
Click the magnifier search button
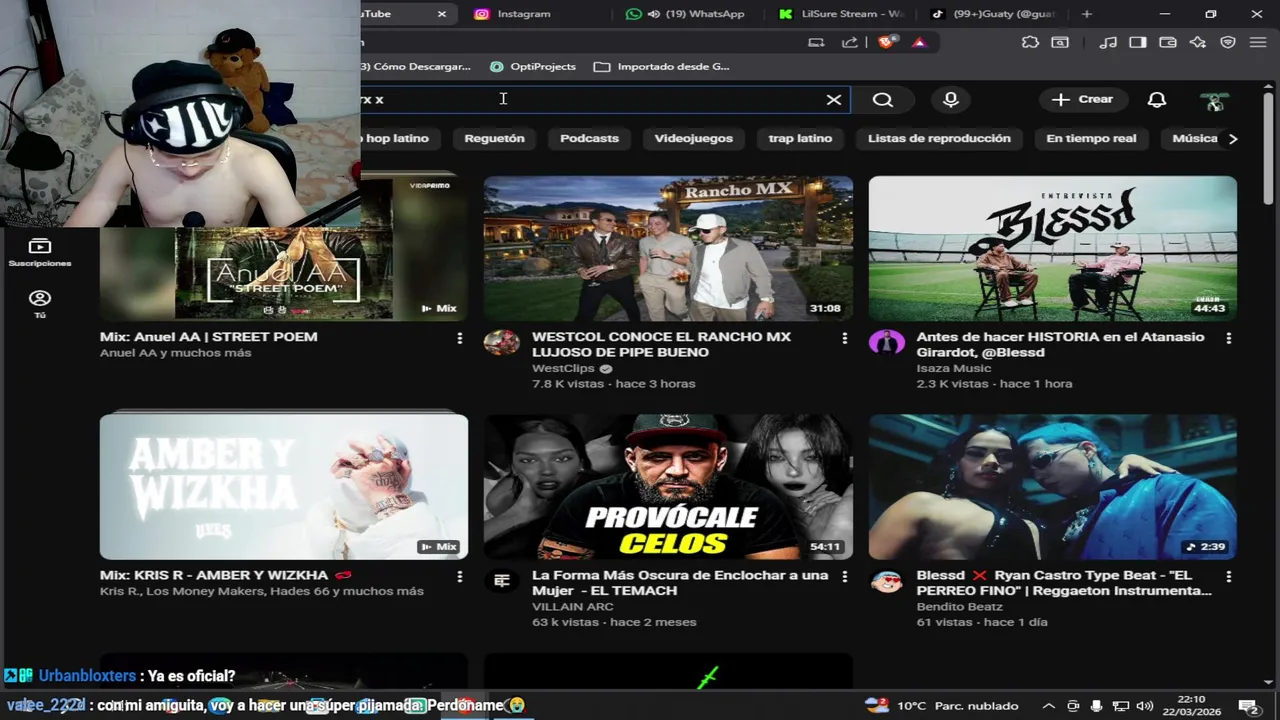882,100
